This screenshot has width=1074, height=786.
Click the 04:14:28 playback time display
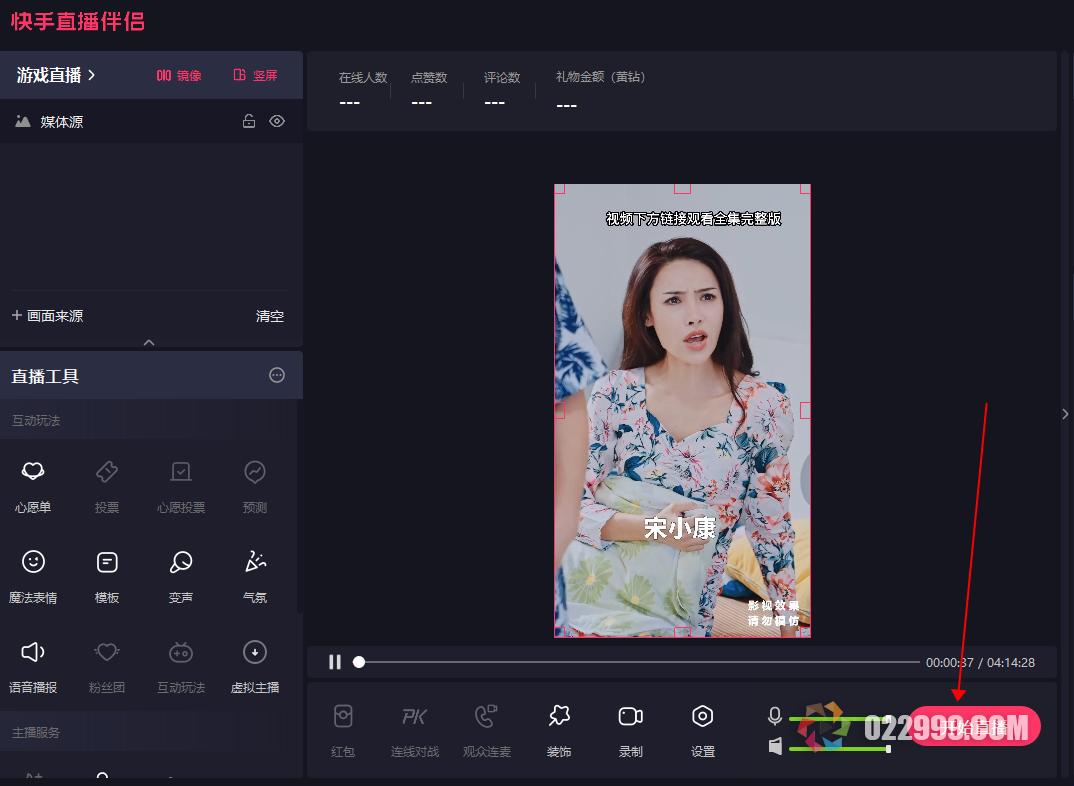1011,663
